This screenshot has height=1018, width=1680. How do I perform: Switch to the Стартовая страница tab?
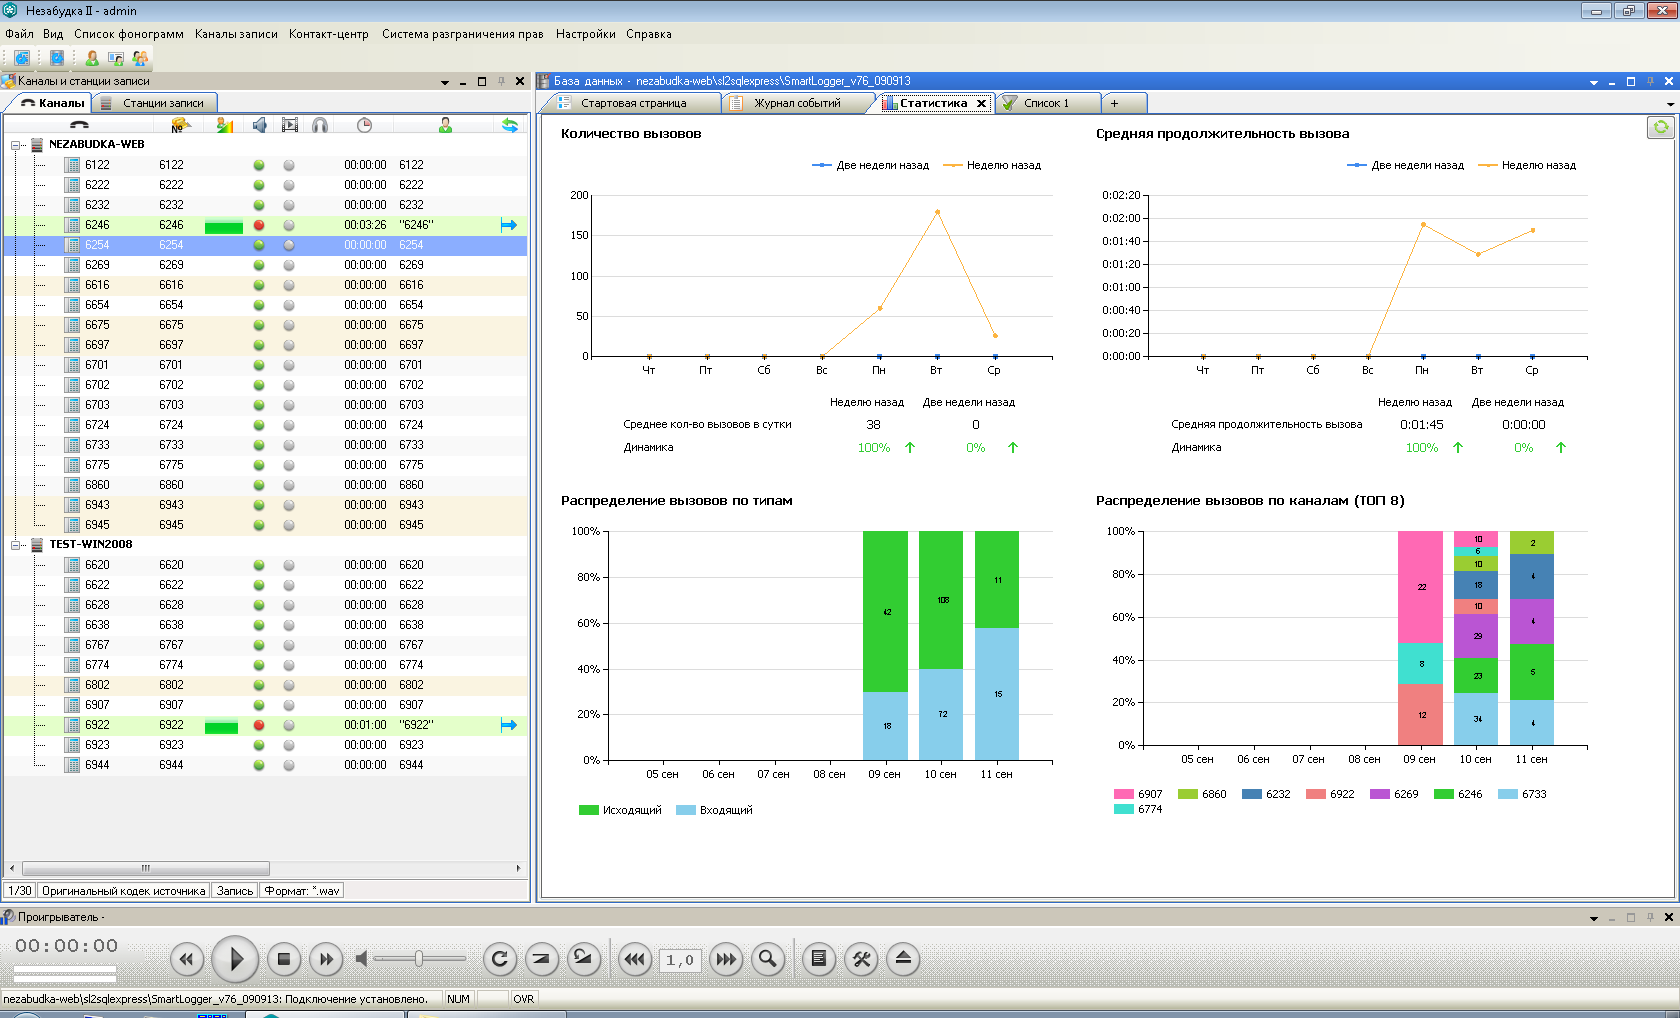pyautogui.click(x=633, y=103)
